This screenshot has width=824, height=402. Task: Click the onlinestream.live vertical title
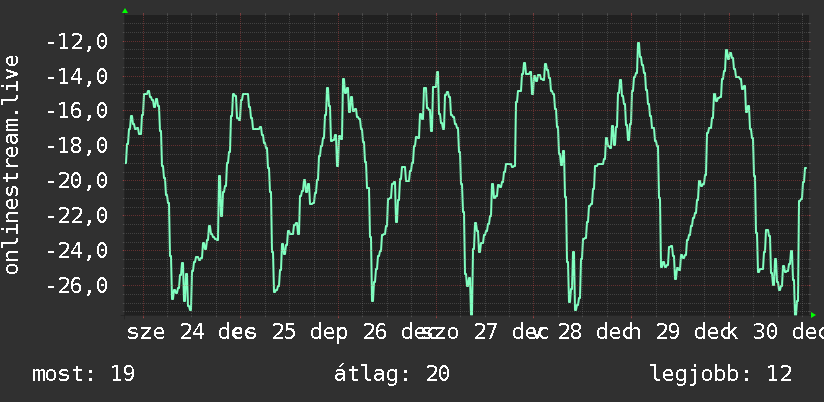point(12,164)
